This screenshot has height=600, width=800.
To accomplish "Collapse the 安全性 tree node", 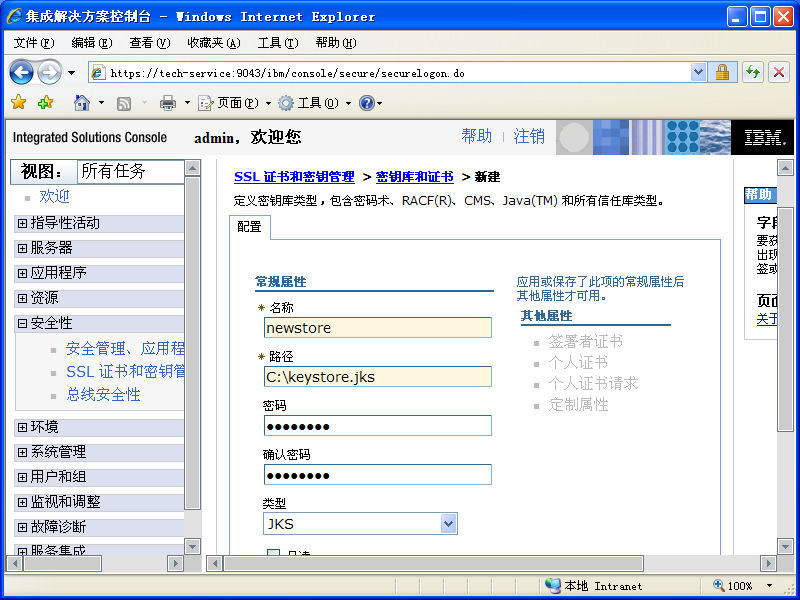I will [x=22, y=323].
